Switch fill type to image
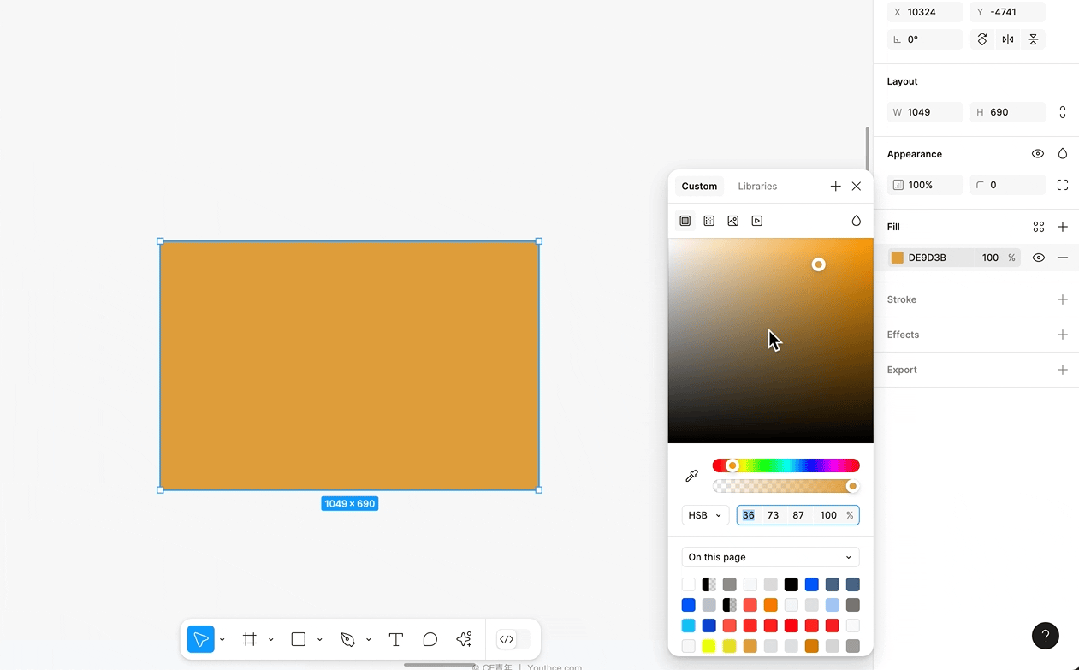Viewport: 1079px width, 670px height. tap(733, 221)
